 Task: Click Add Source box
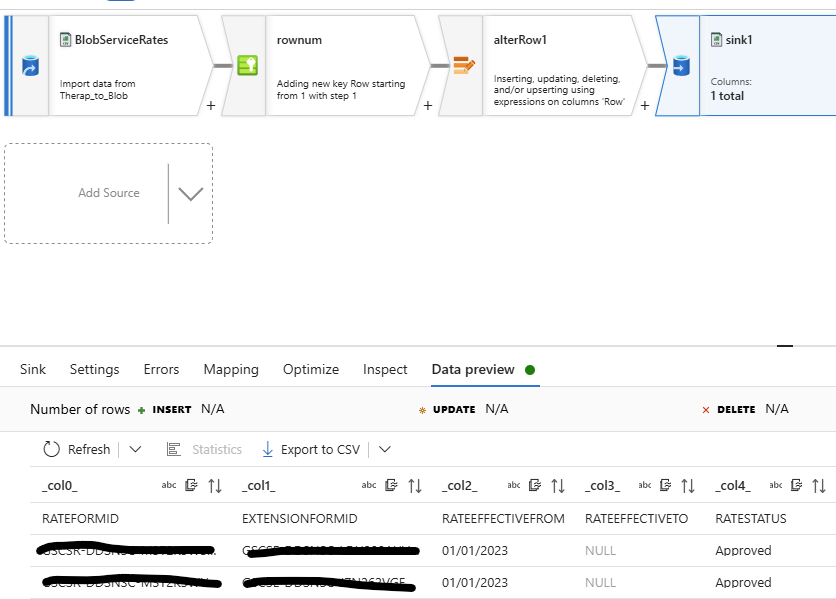click(108, 193)
